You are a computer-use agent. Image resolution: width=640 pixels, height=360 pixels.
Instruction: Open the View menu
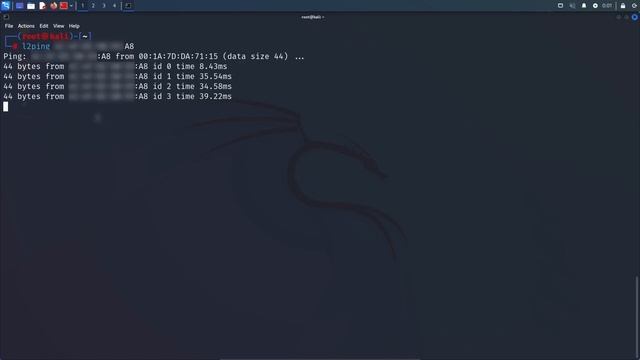pos(58,26)
